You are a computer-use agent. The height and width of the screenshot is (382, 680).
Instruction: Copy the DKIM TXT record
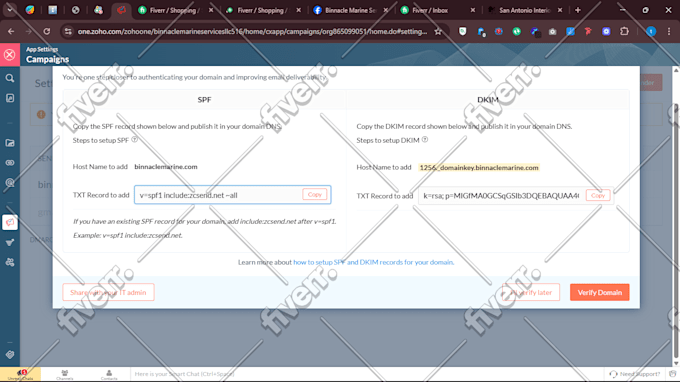coord(598,196)
